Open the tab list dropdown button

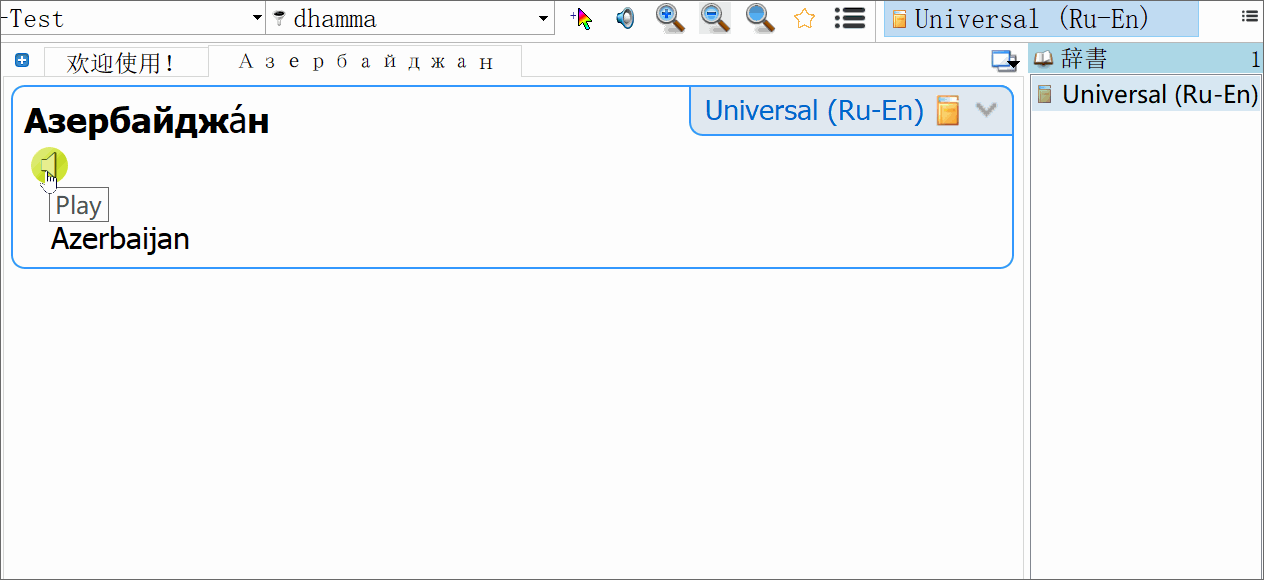1004,62
